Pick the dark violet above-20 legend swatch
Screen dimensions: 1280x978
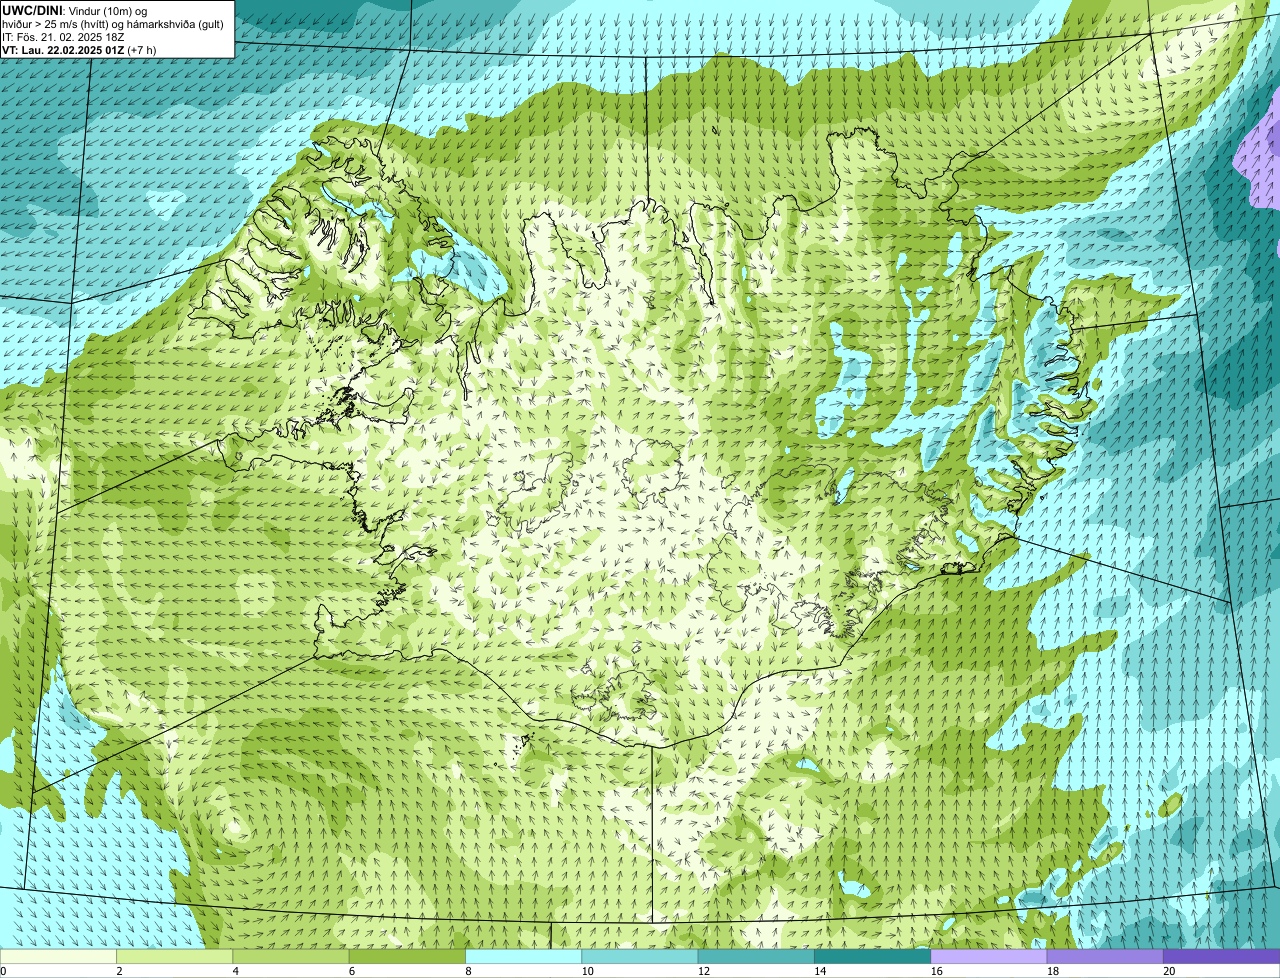pos(1221,956)
